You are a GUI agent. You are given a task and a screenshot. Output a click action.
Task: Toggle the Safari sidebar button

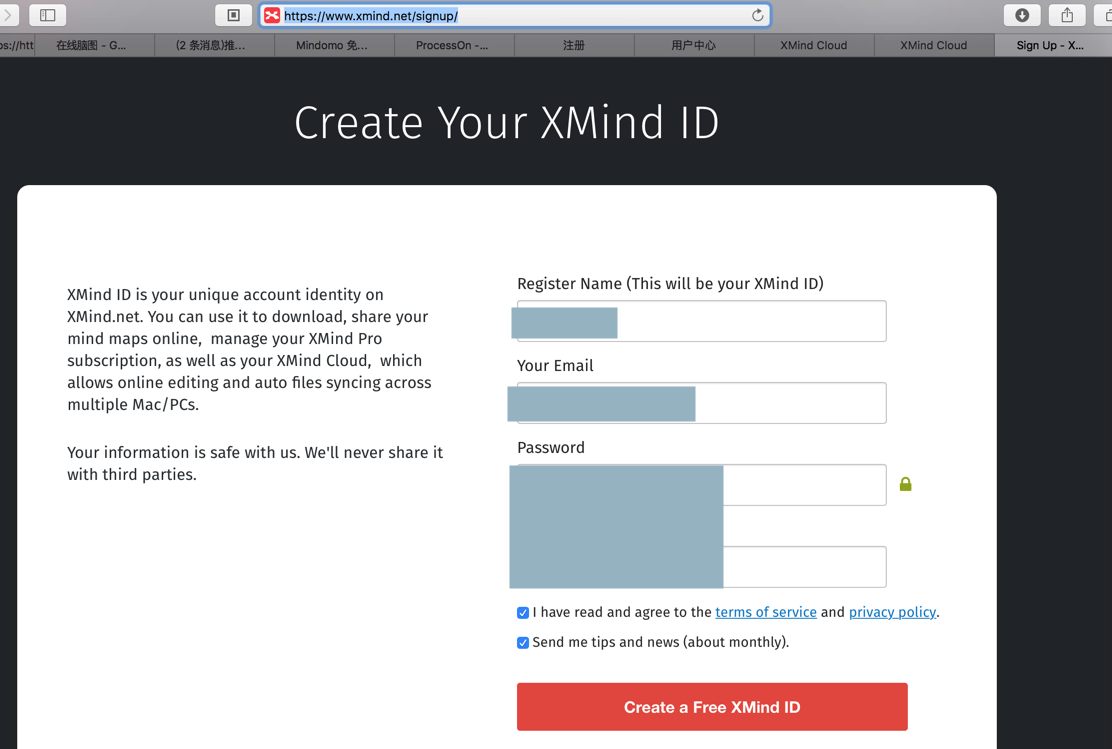[x=48, y=15]
